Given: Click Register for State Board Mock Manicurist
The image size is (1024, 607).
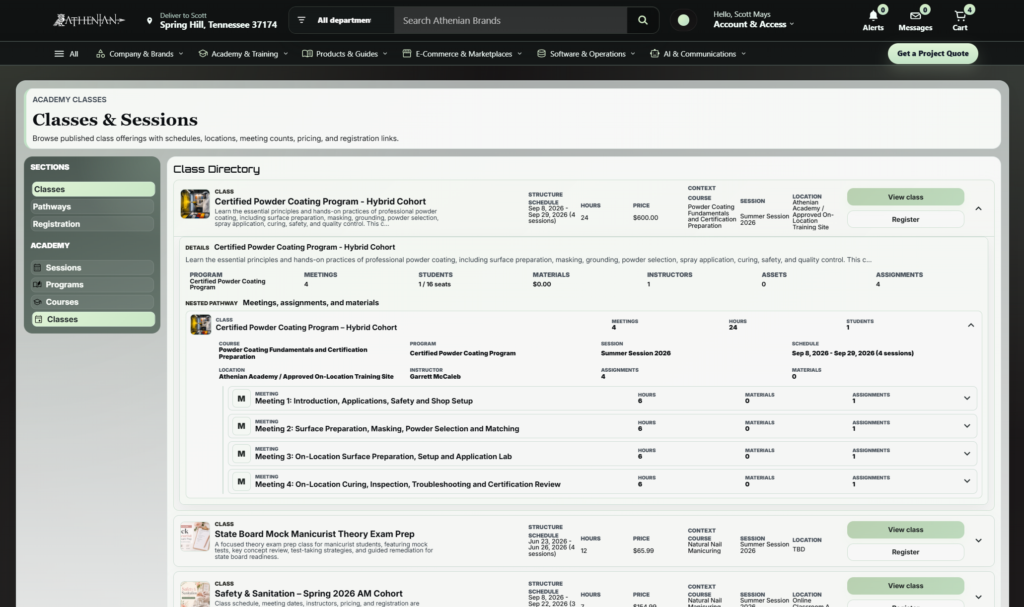Looking at the screenshot, I should (x=905, y=552).
